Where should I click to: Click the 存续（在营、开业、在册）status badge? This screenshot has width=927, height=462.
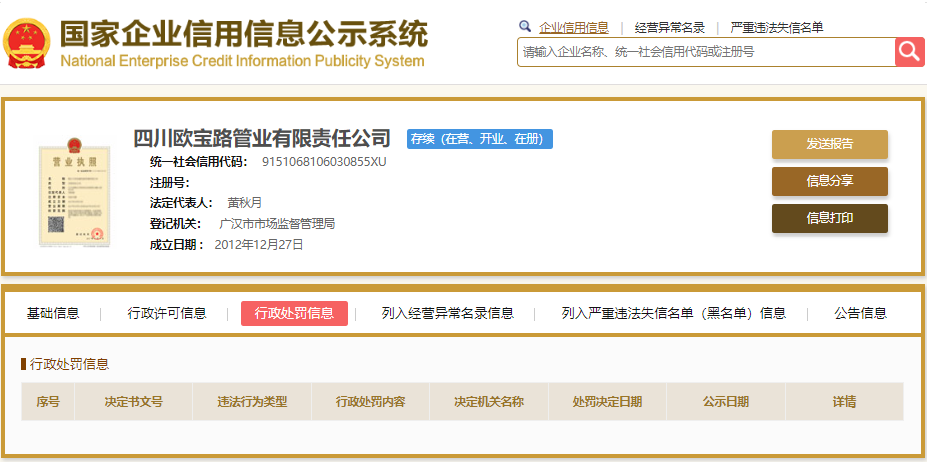click(479, 139)
